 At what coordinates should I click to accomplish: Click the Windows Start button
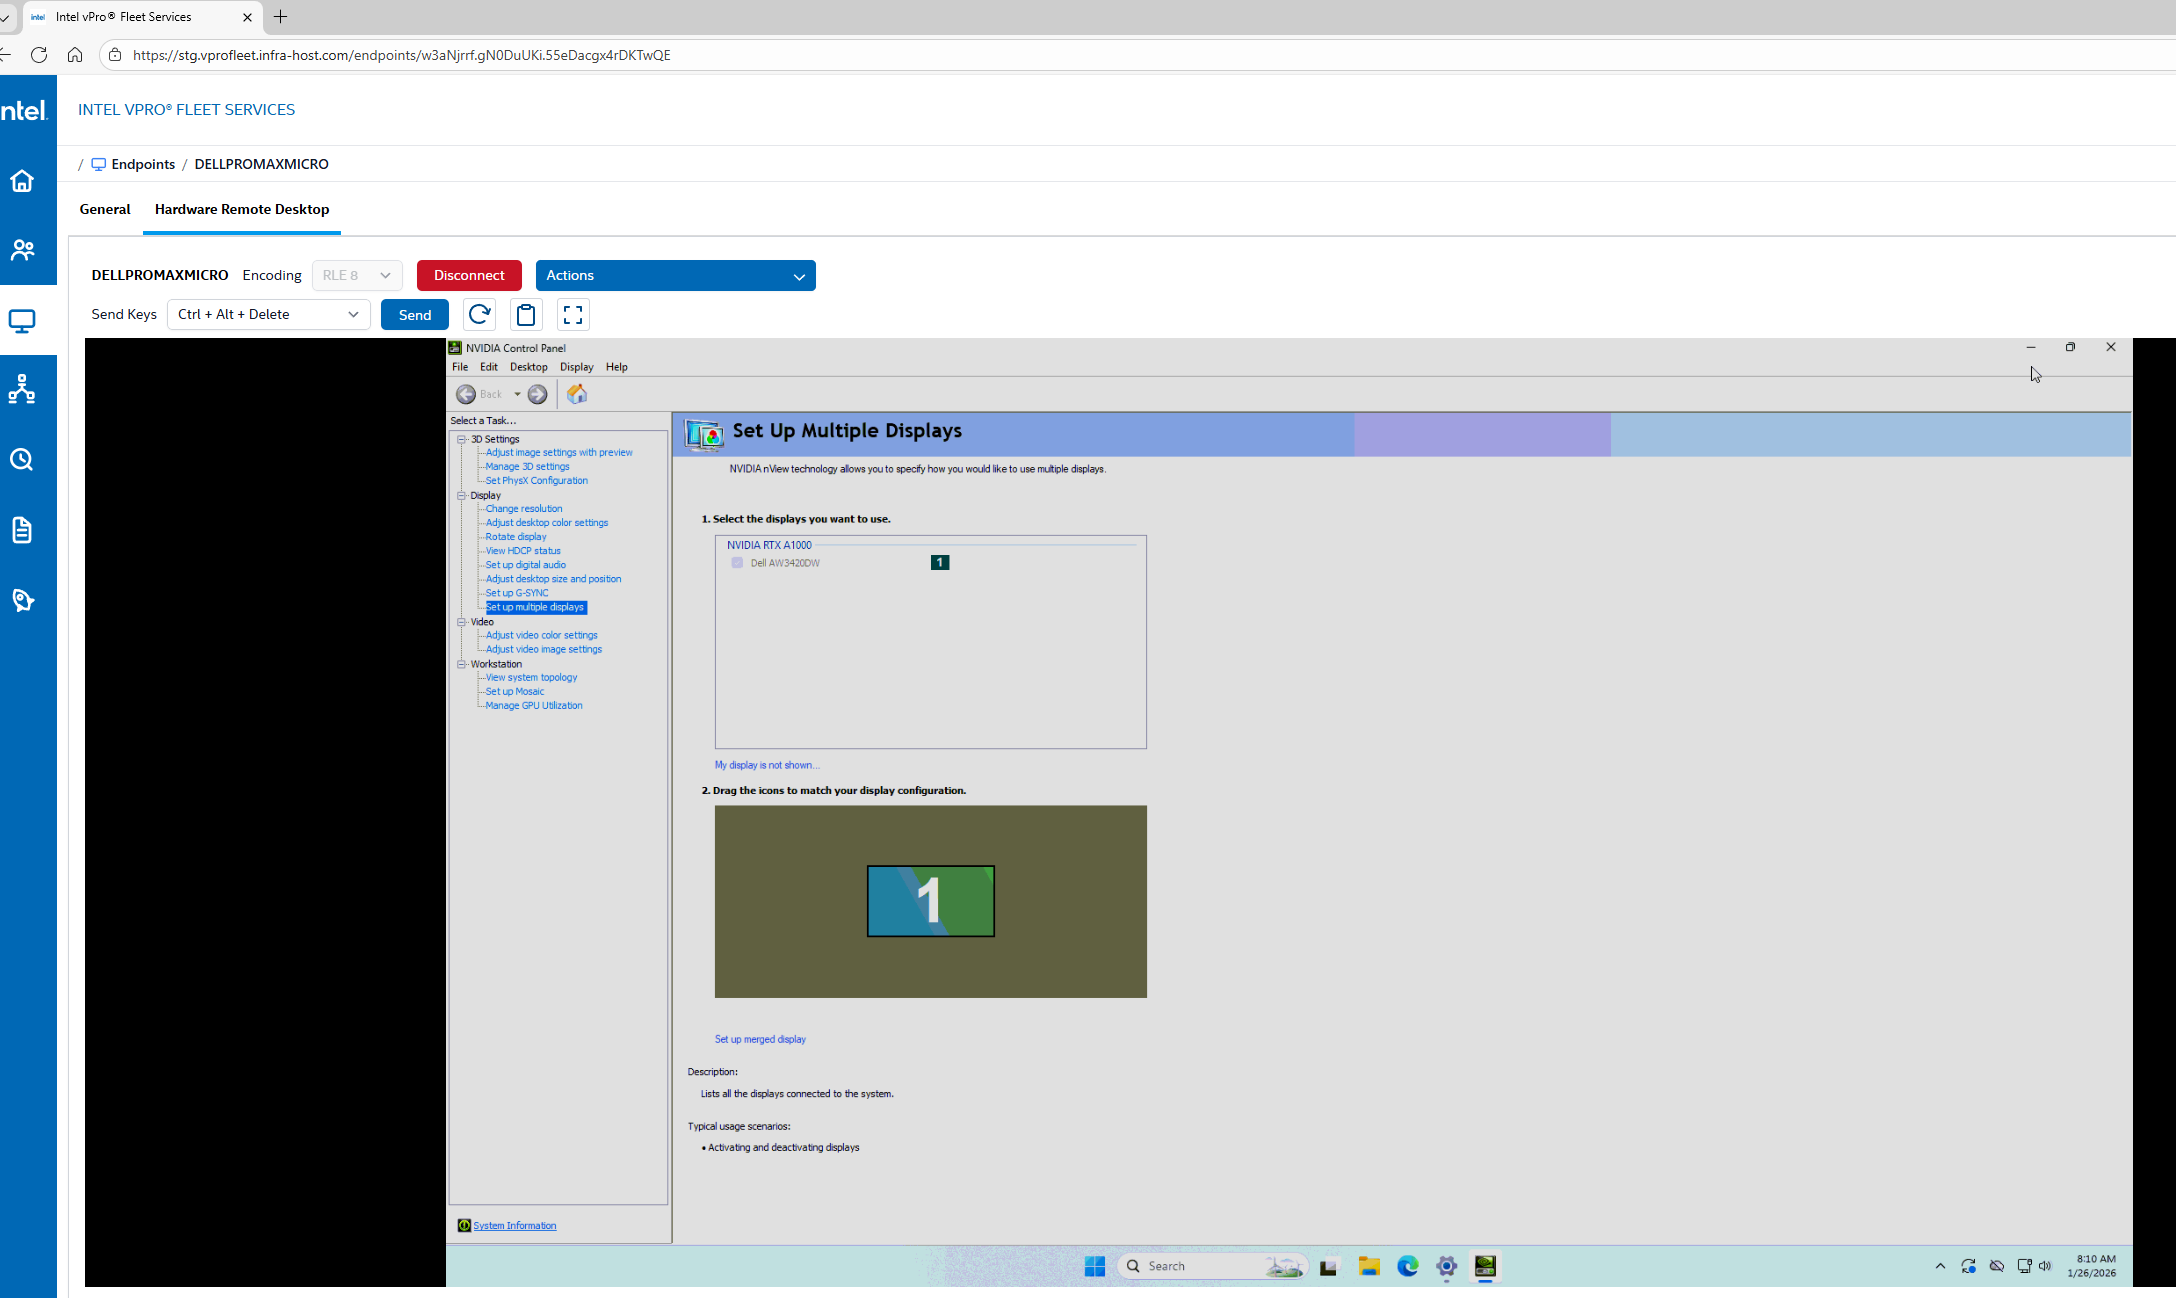pyautogui.click(x=1095, y=1266)
